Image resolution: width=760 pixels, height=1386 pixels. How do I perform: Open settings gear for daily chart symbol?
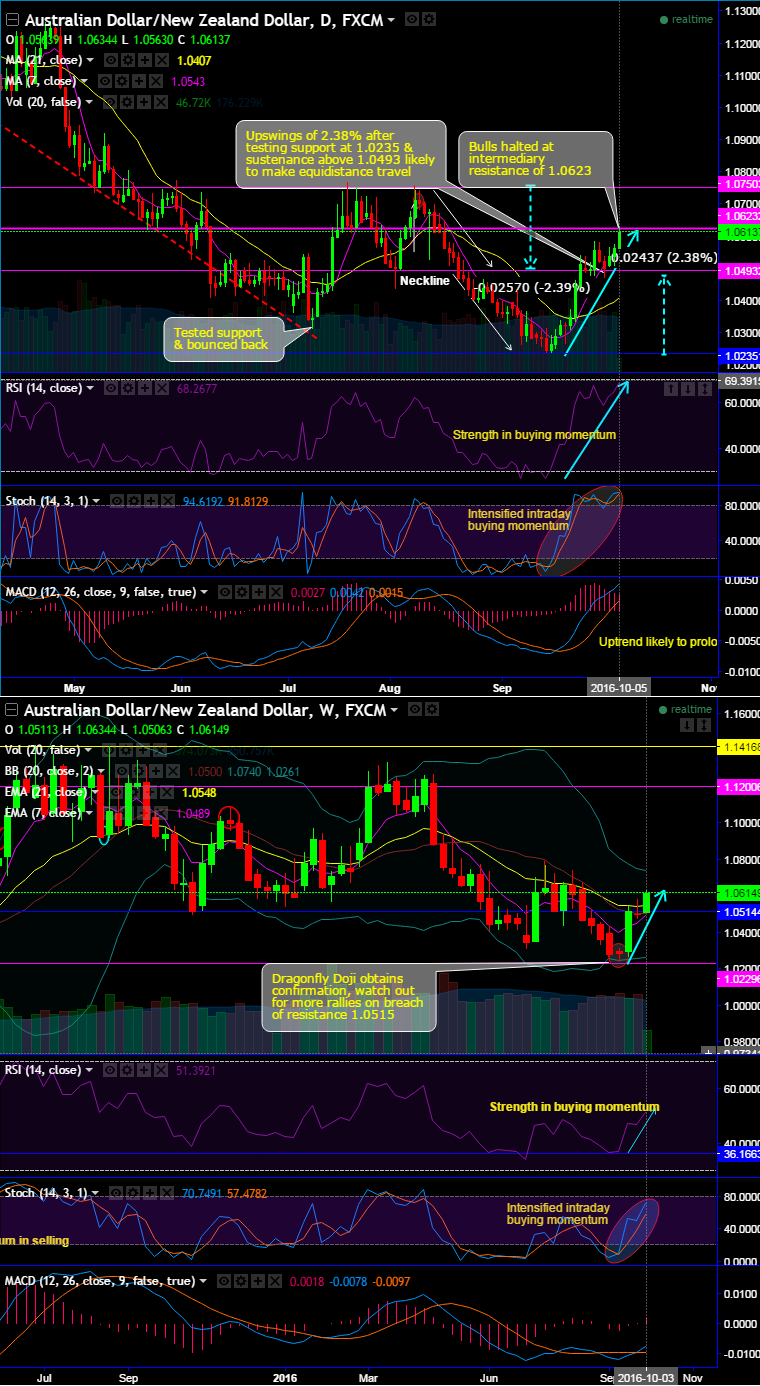(429, 20)
